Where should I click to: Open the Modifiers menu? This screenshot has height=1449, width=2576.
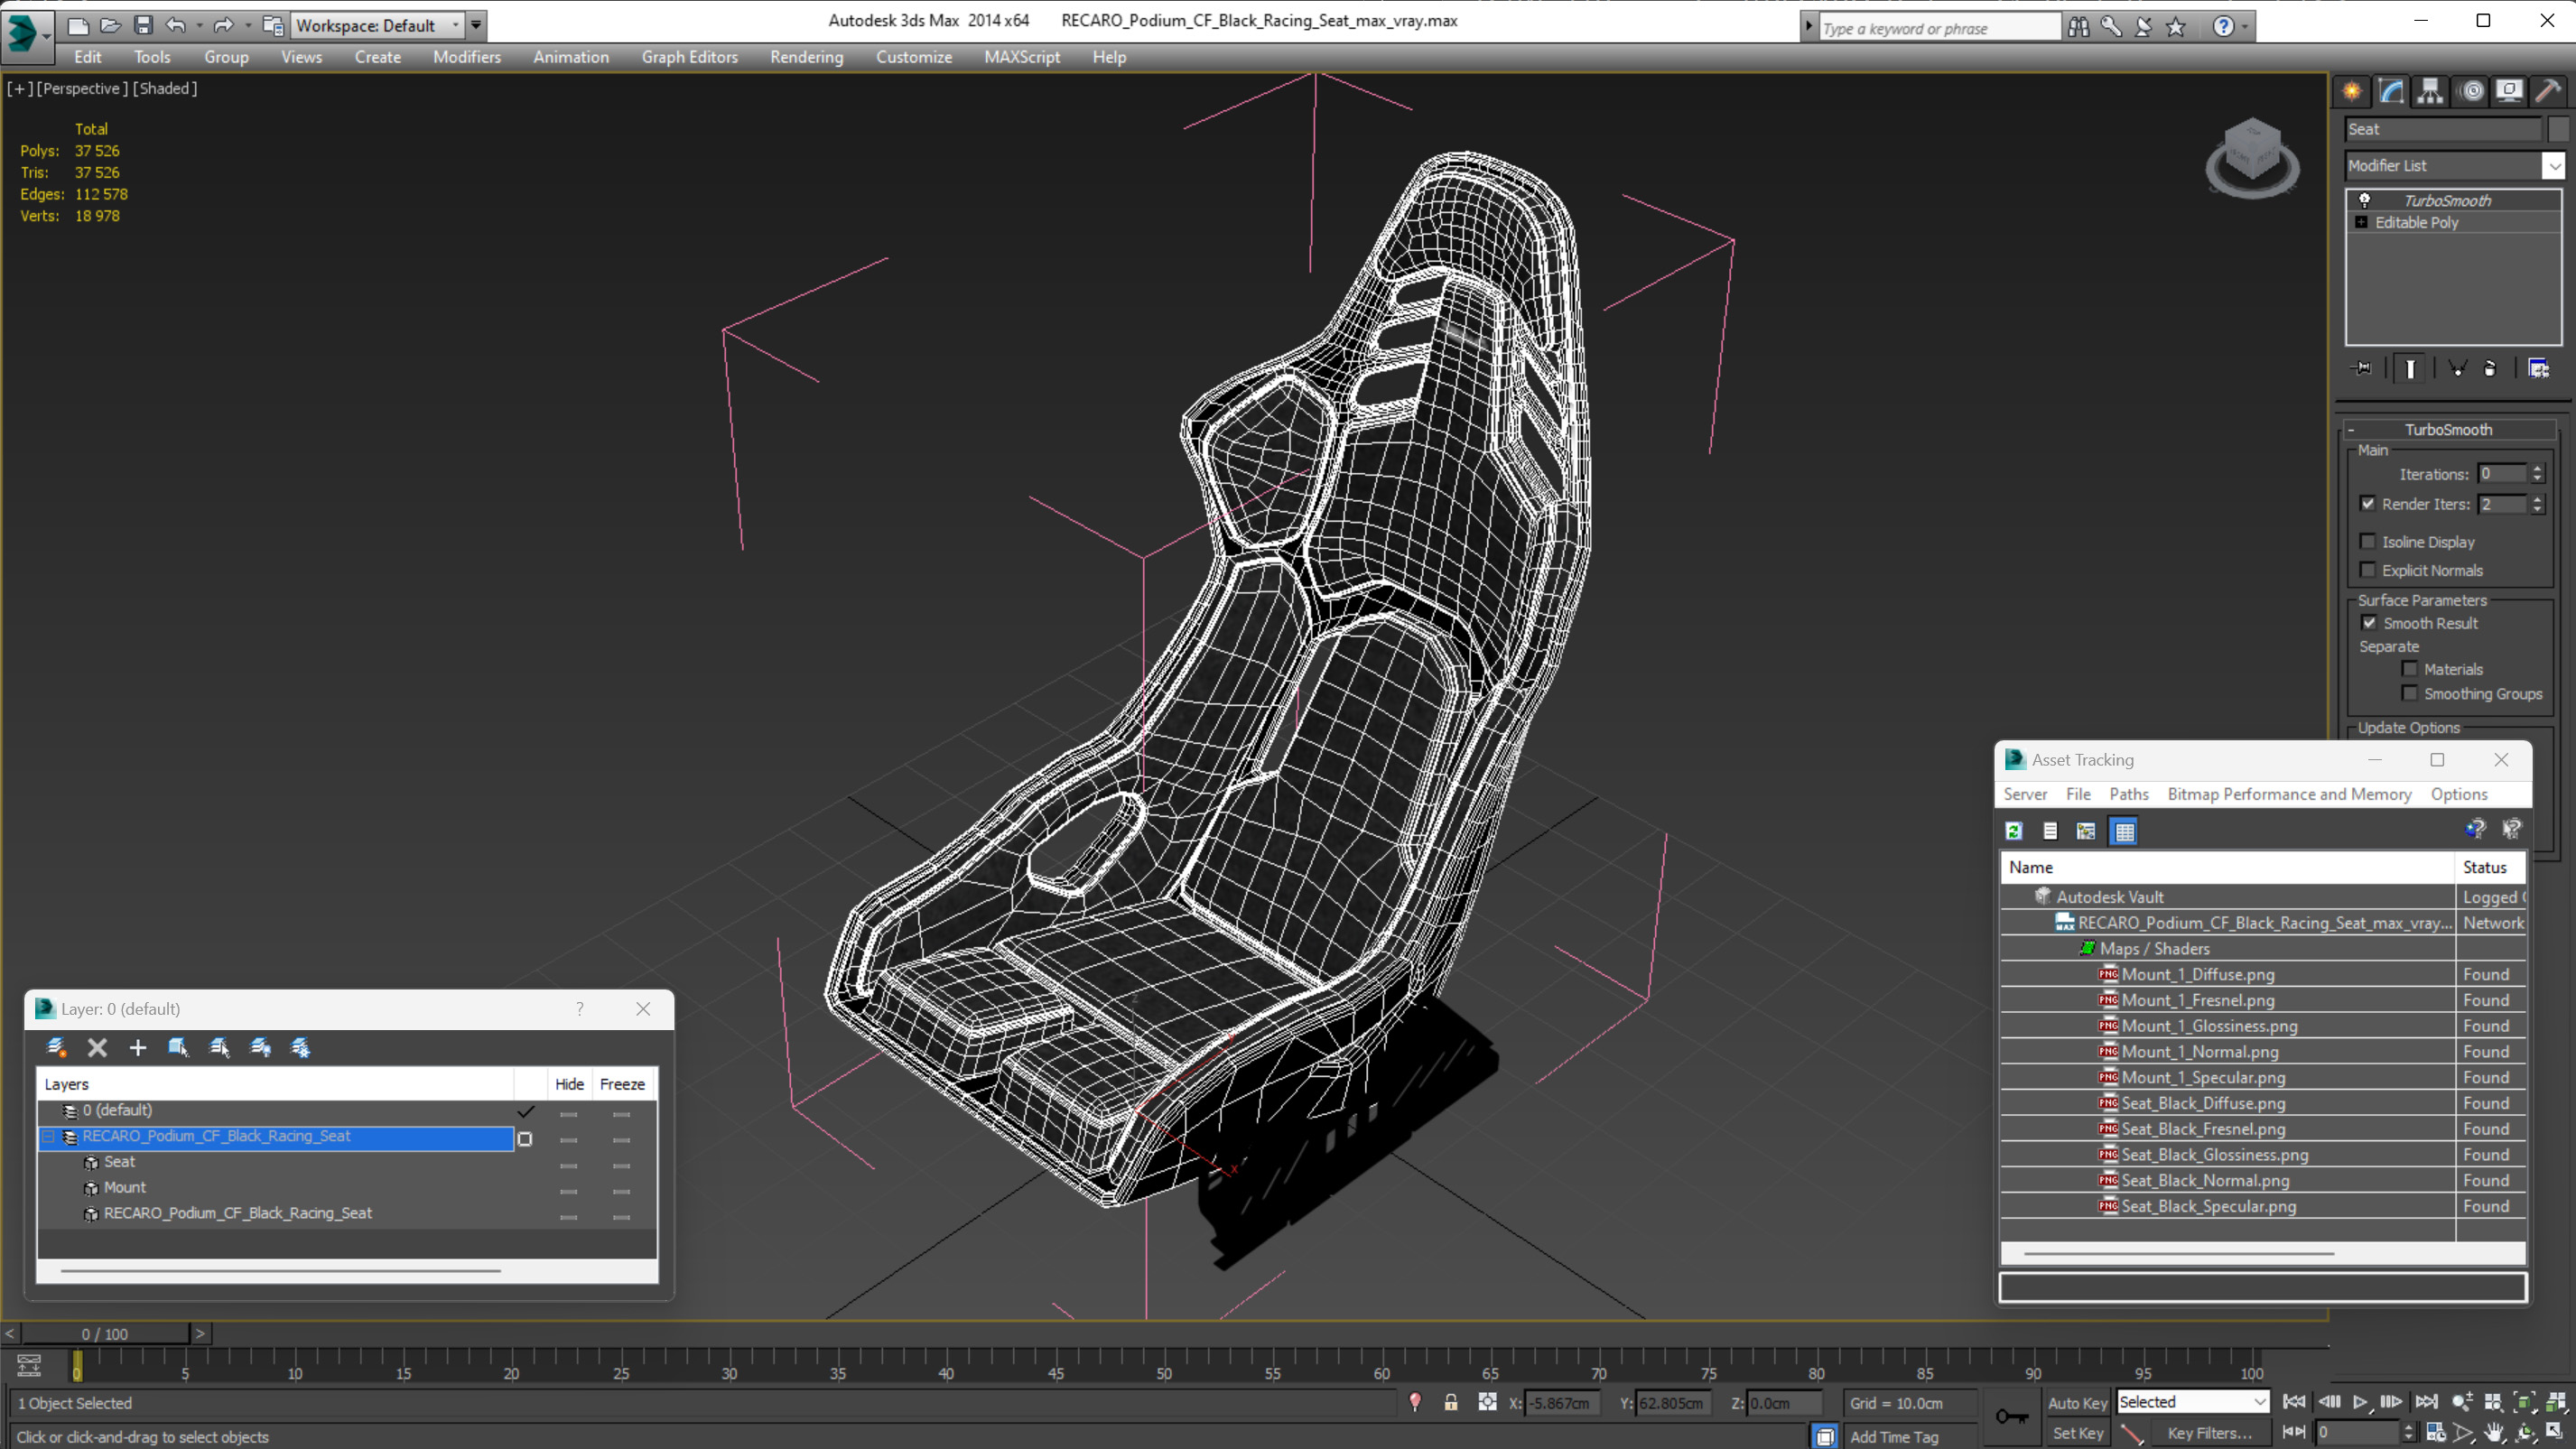click(466, 57)
